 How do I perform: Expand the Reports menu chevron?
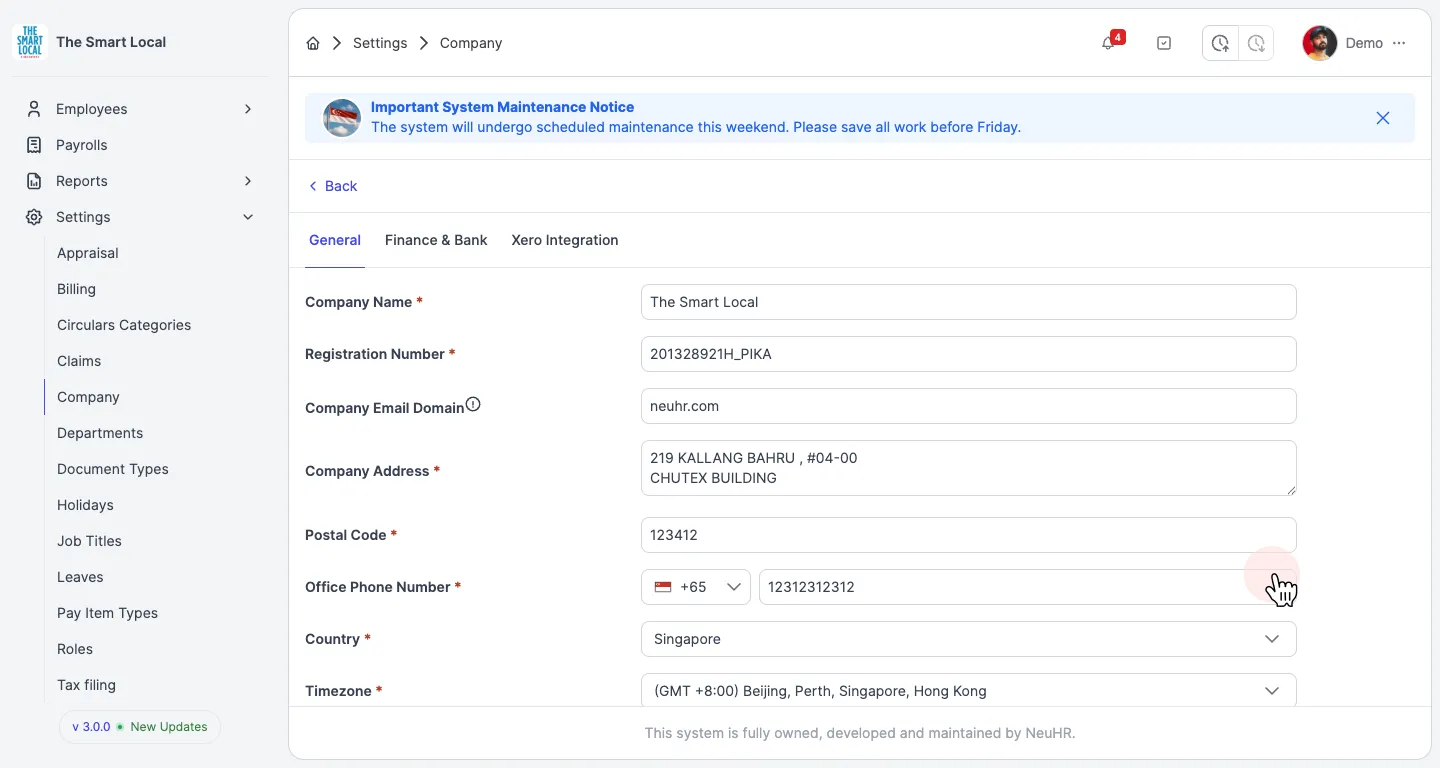248,181
